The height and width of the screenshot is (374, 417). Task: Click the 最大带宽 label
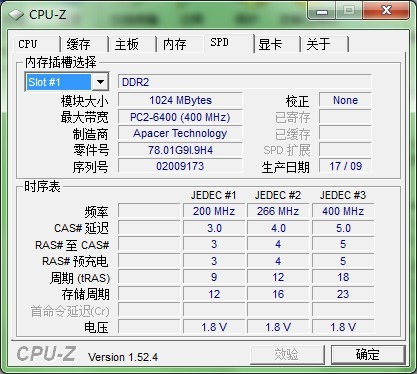click(x=84, y=117)
